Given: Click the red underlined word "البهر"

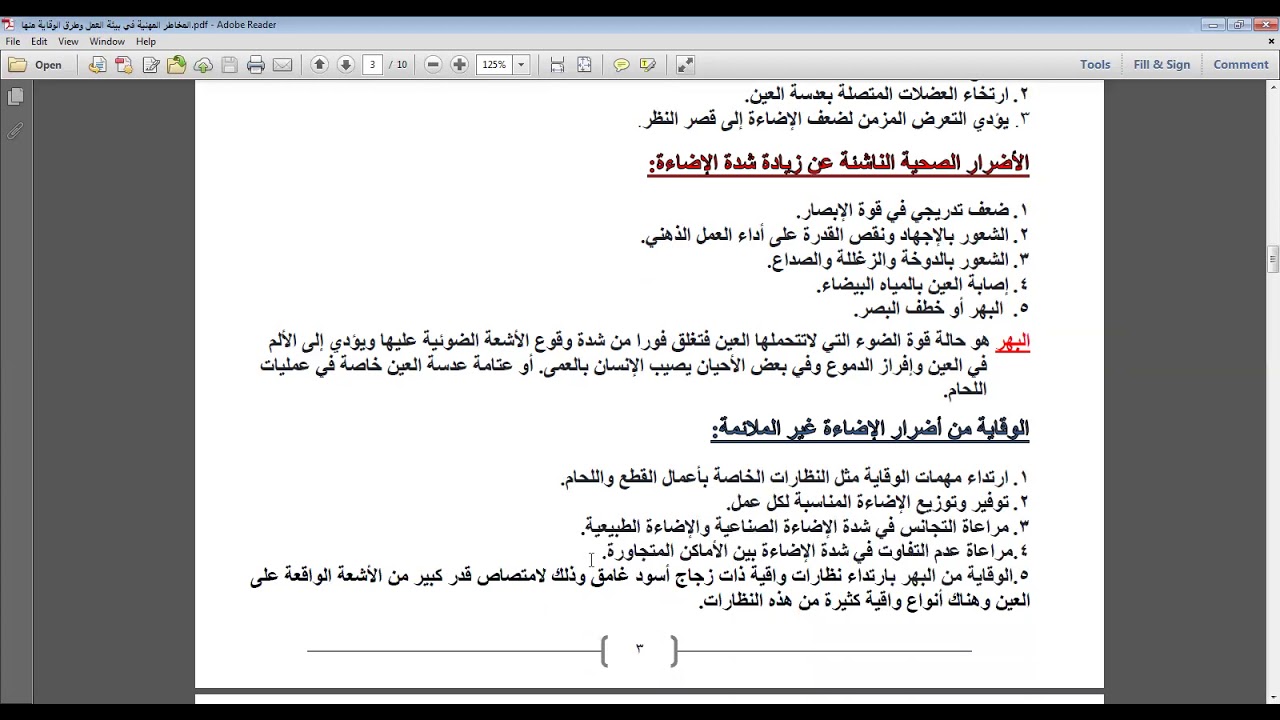Looking at the screenshot, I should coord(1012,342).
